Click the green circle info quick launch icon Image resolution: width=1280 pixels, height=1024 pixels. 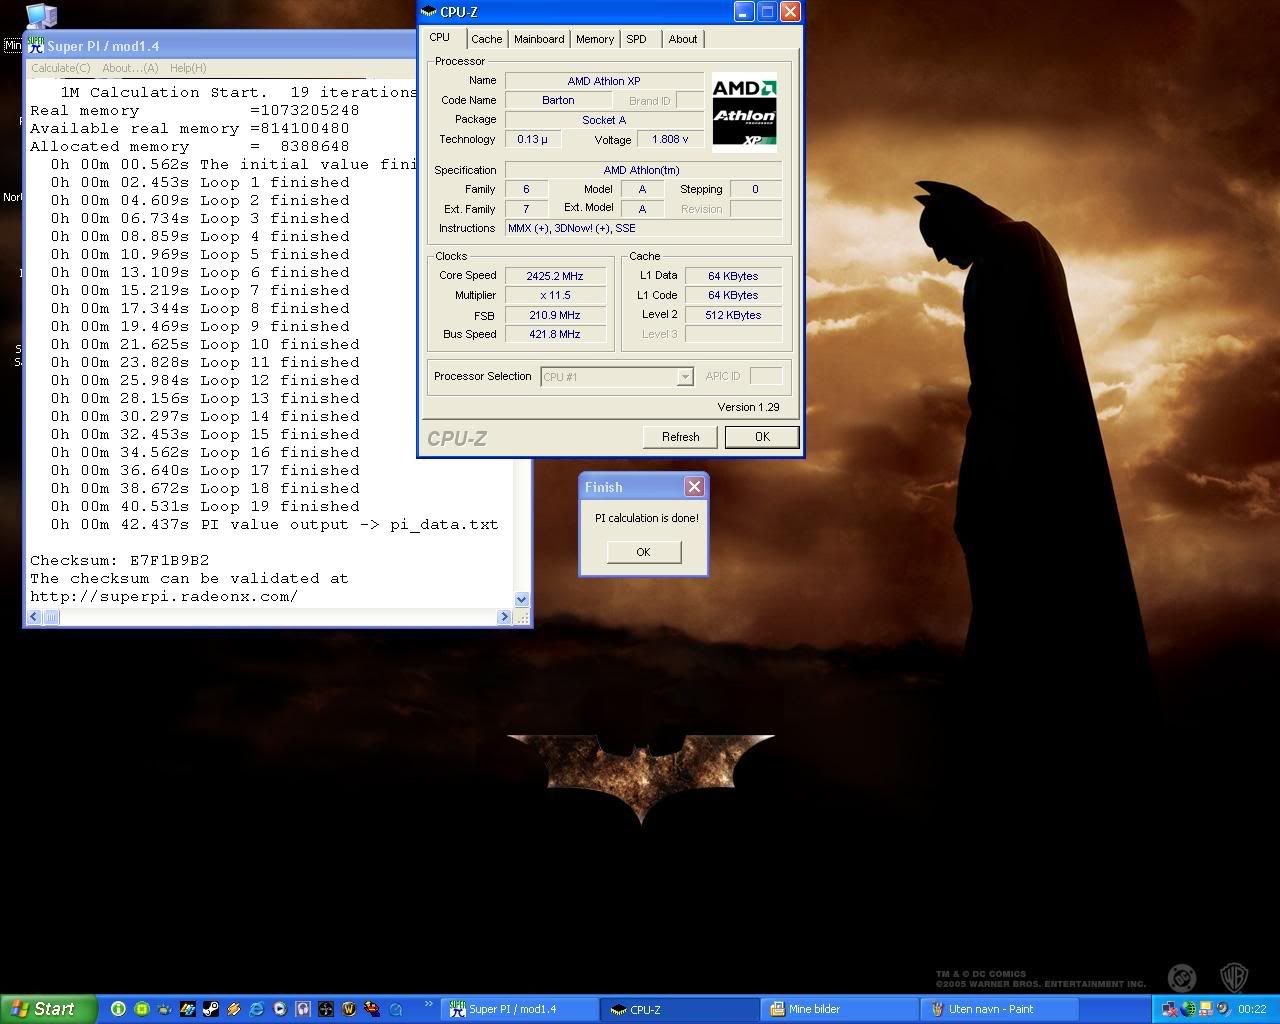point(118,1009)
